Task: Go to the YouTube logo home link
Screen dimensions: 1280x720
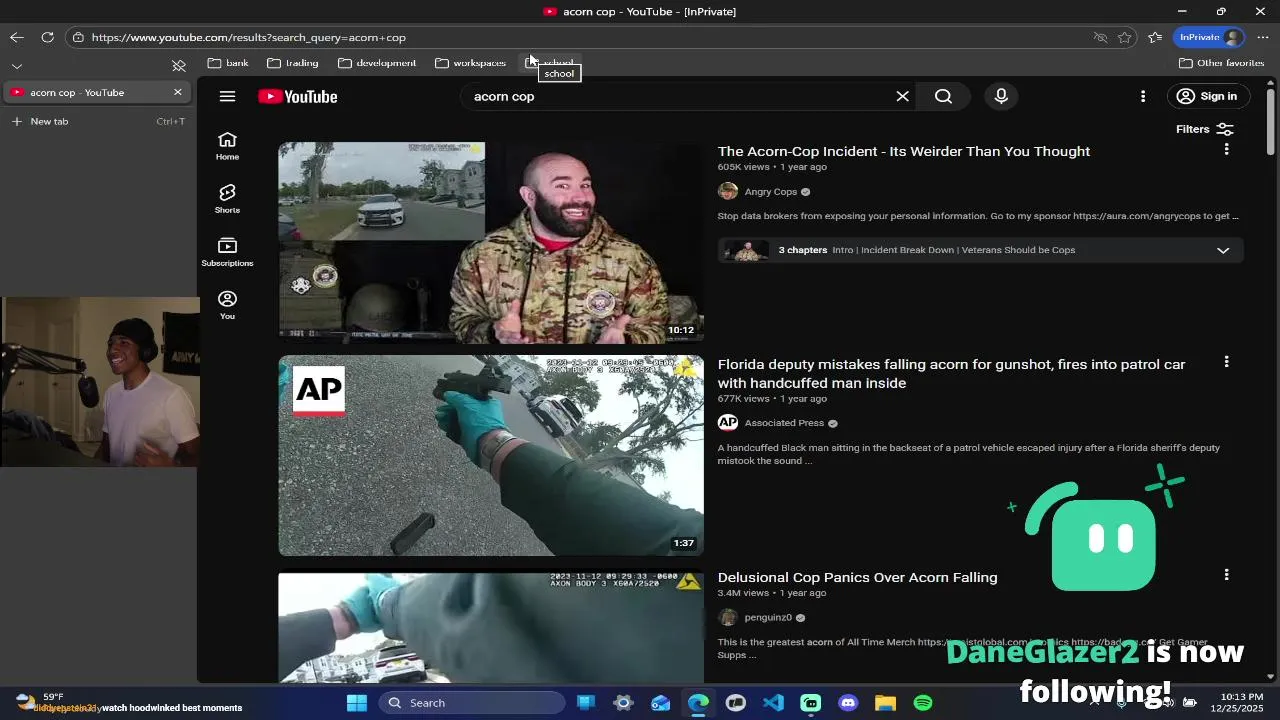Action: tap(298, 96)
